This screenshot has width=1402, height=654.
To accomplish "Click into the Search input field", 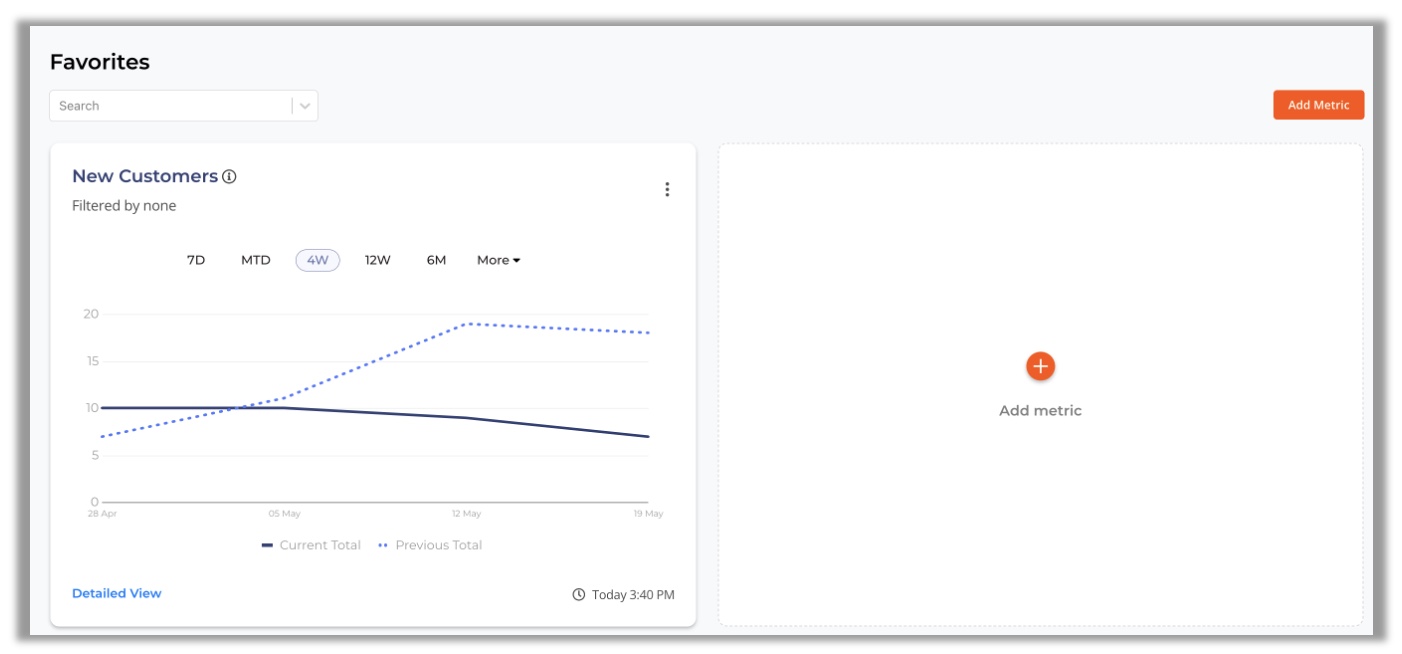I will (171, 106).
